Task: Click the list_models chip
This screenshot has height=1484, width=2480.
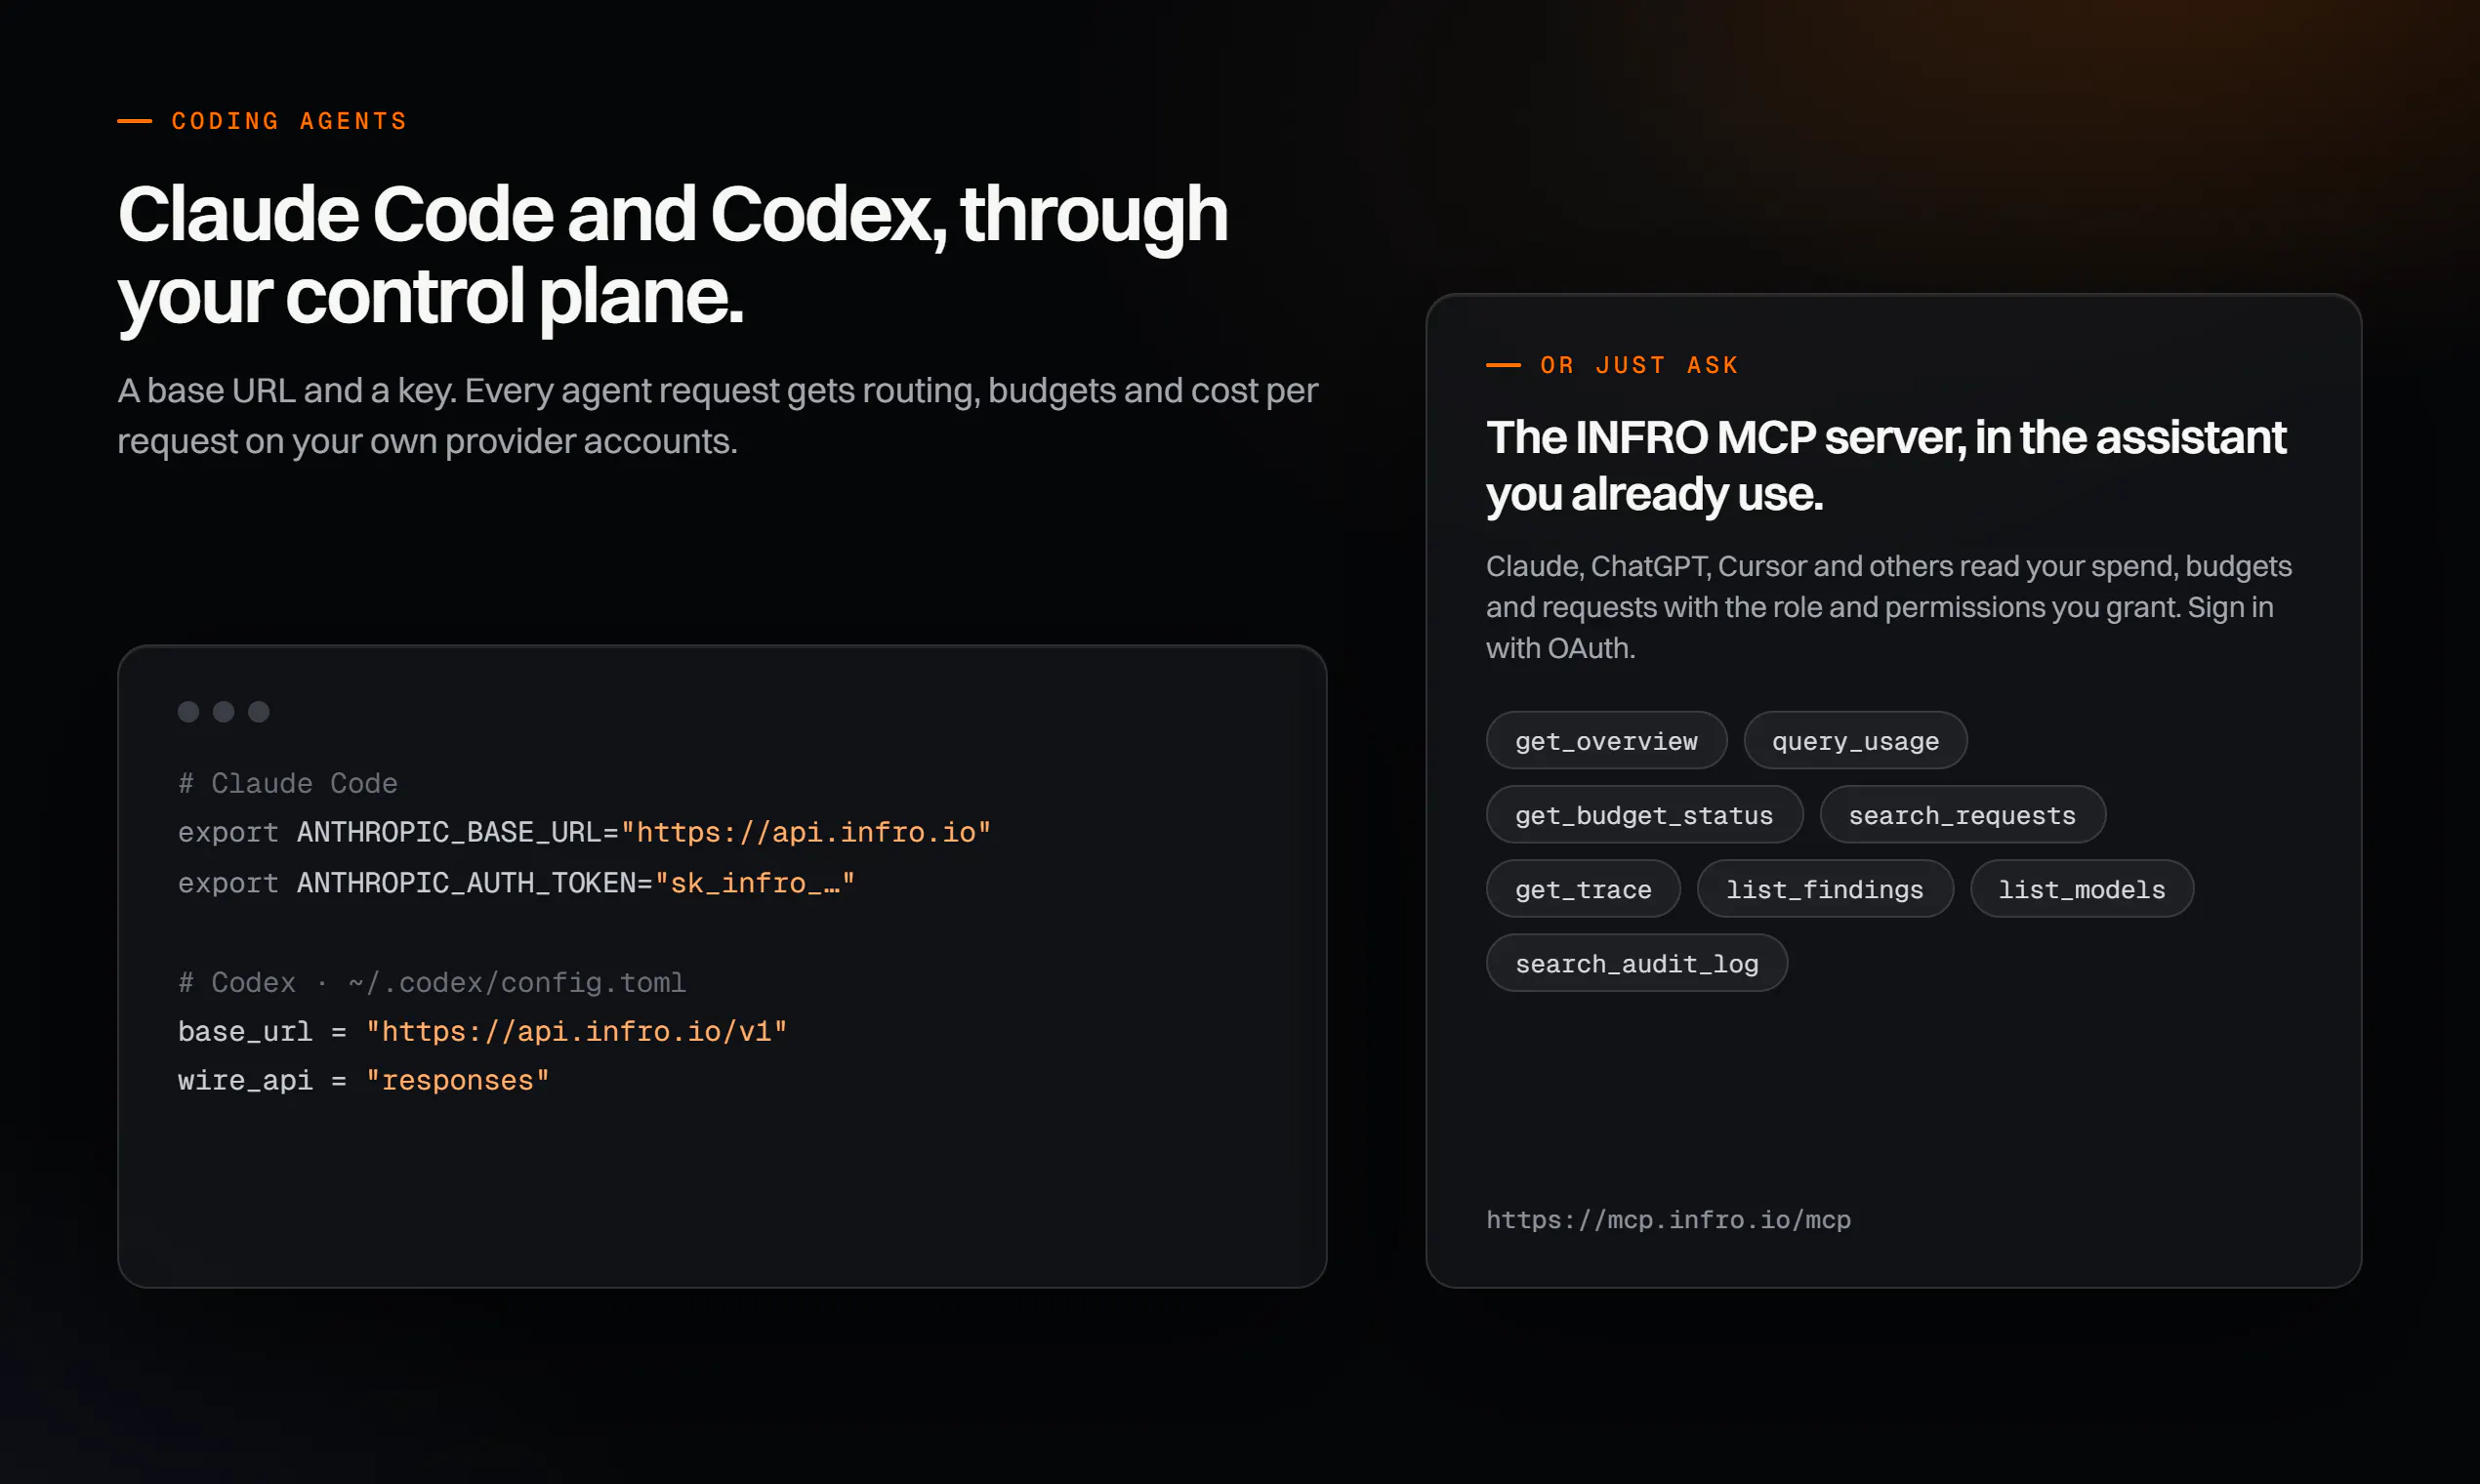Action: (2081, 889)
